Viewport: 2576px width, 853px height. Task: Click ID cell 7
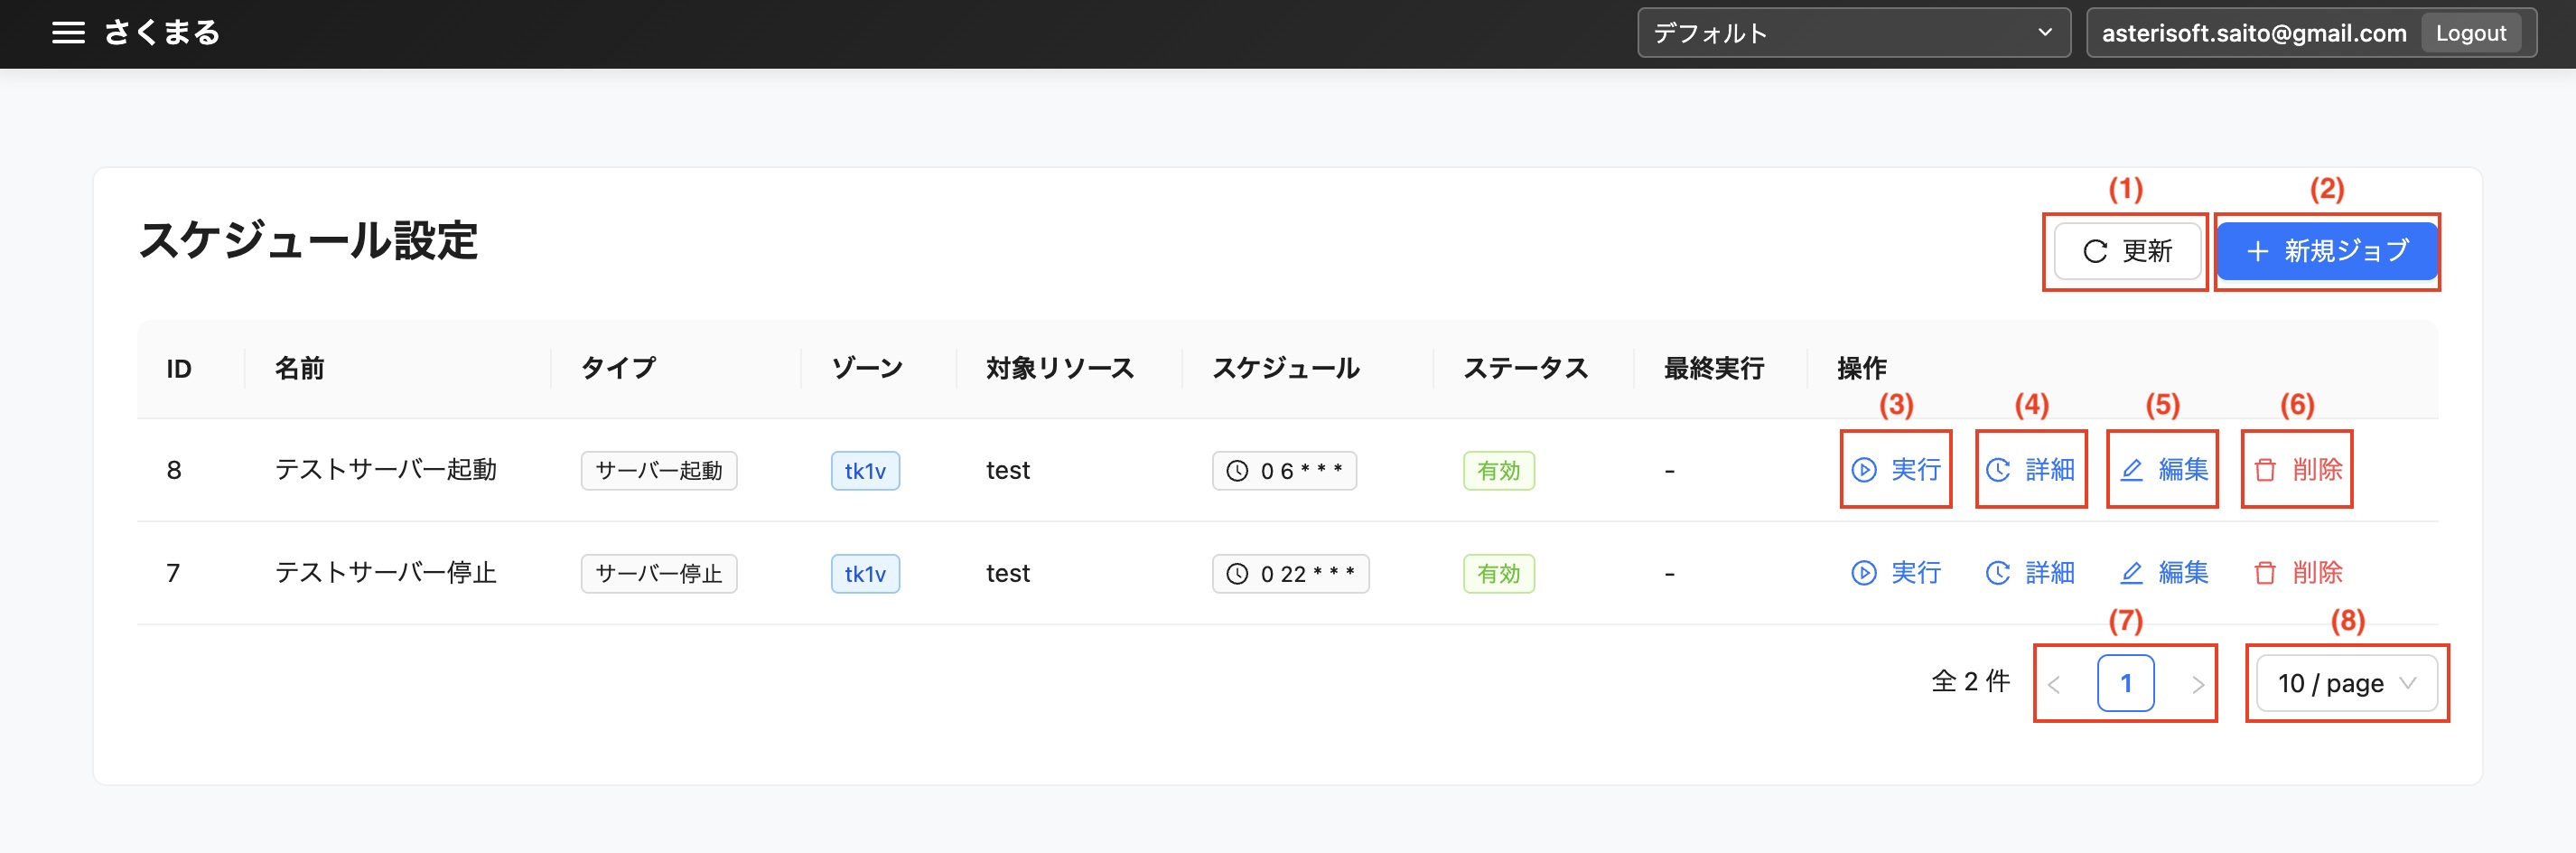tap(173, 574)
